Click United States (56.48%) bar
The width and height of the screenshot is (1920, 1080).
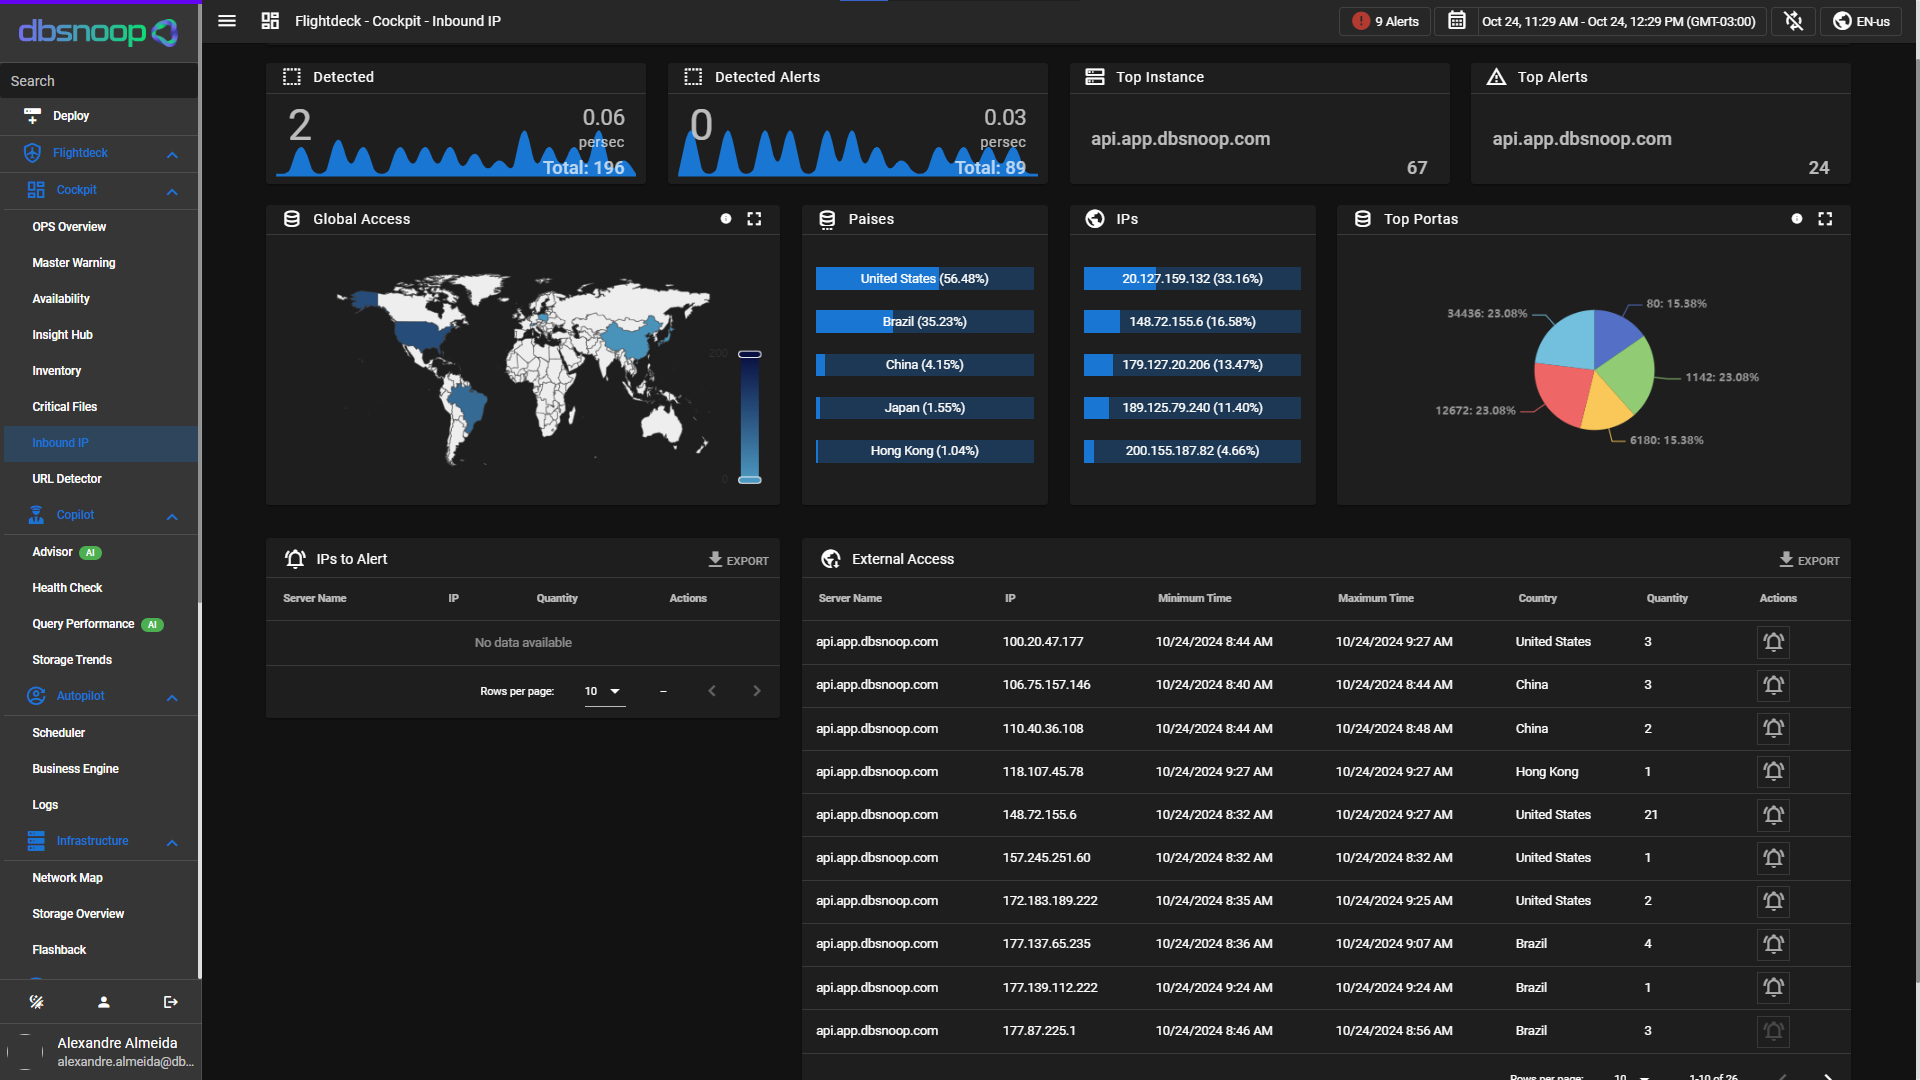(x=925, y=279)
